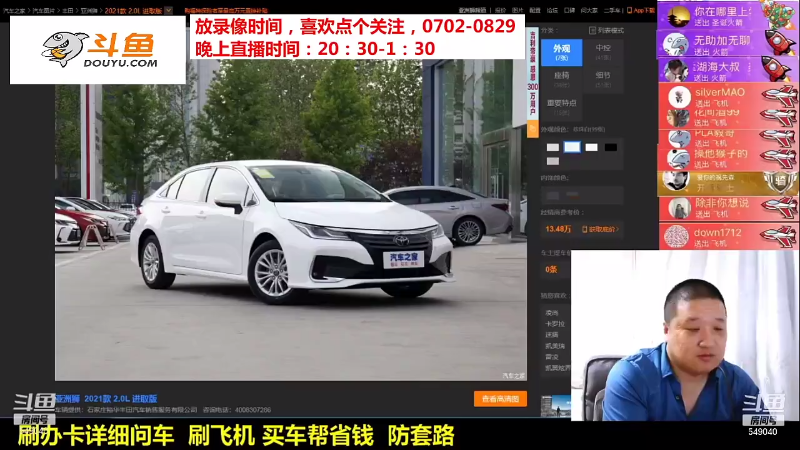Image resolution: width=800 pixels, height=450 pixels.
Task: Open the 口碑 top nav link
Action: point(569,10)
